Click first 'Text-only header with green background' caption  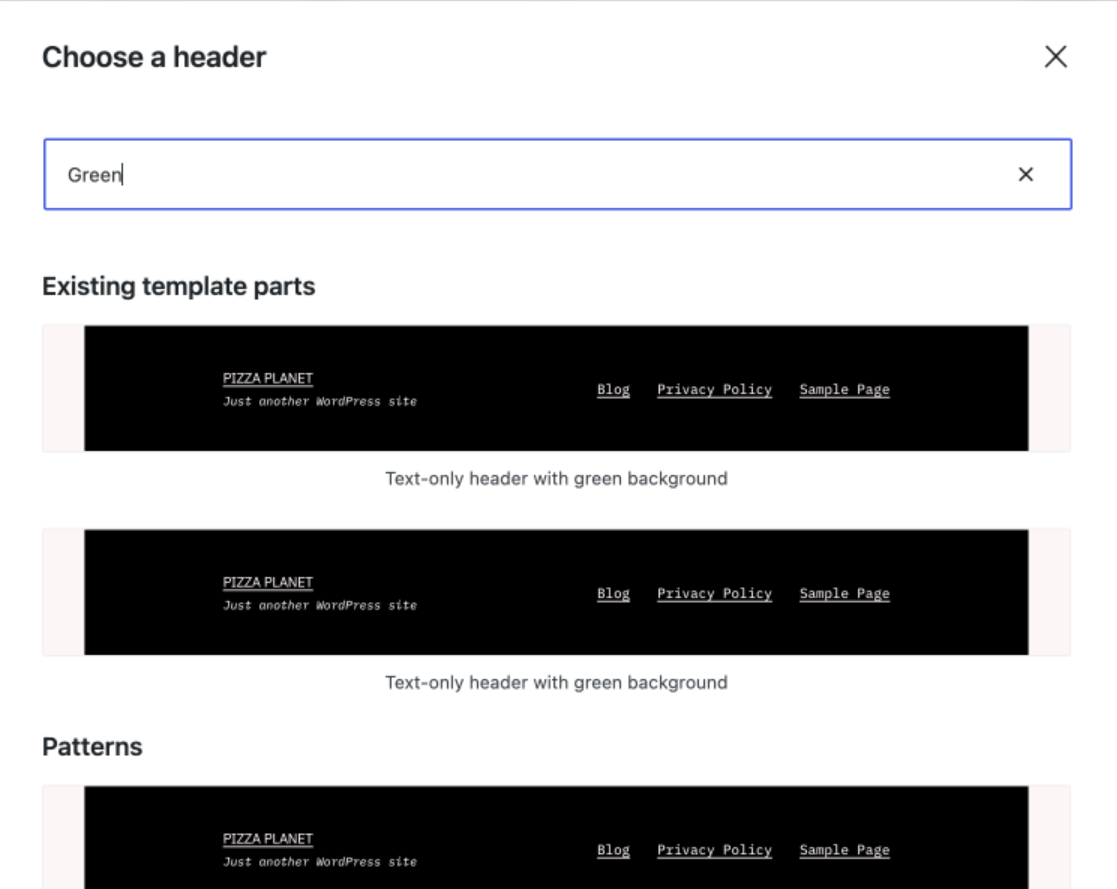click(556, 479)
